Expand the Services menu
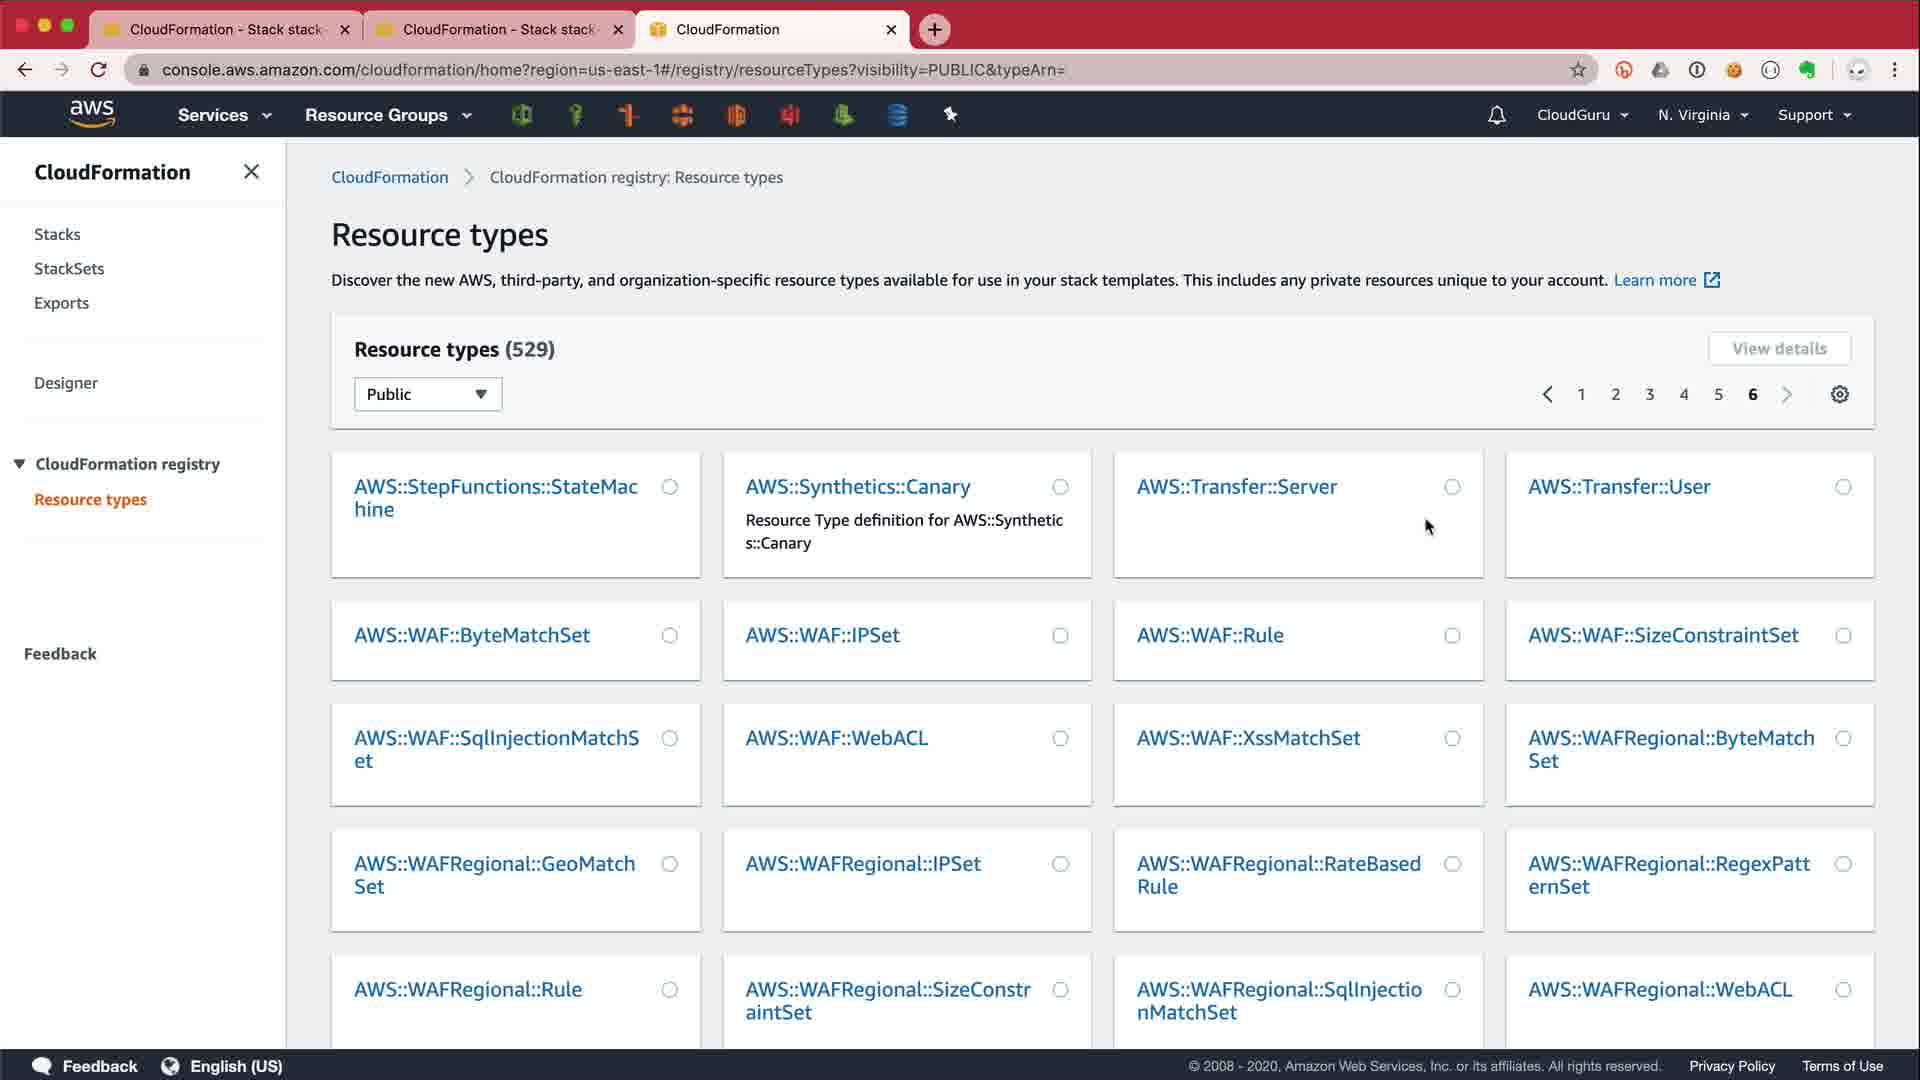Viewport: 1920px width, 1080px height. tap(224, 115)
